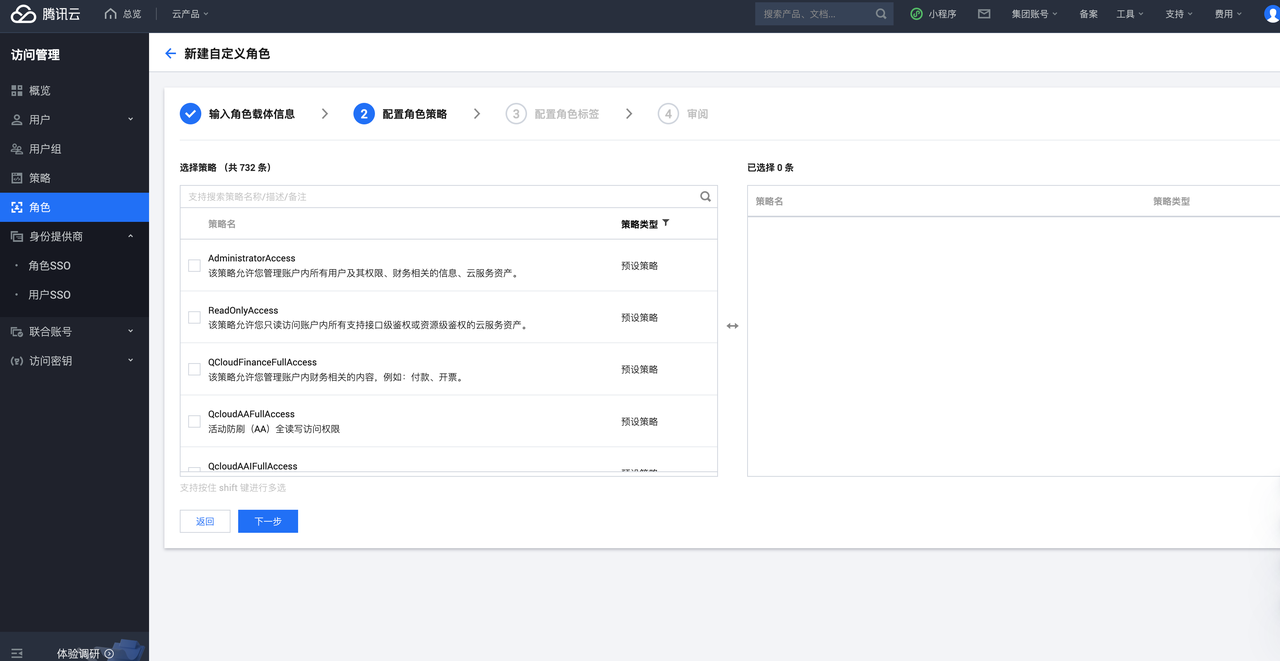Expand the 用户 sidebar chevron

tap(131, 119)
